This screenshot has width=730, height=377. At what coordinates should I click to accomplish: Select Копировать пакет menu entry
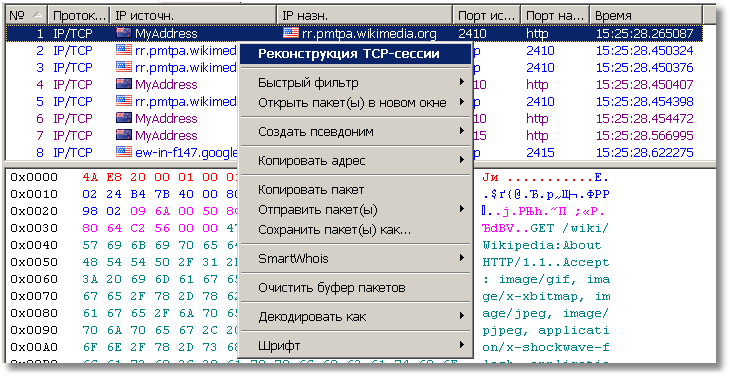355,190
